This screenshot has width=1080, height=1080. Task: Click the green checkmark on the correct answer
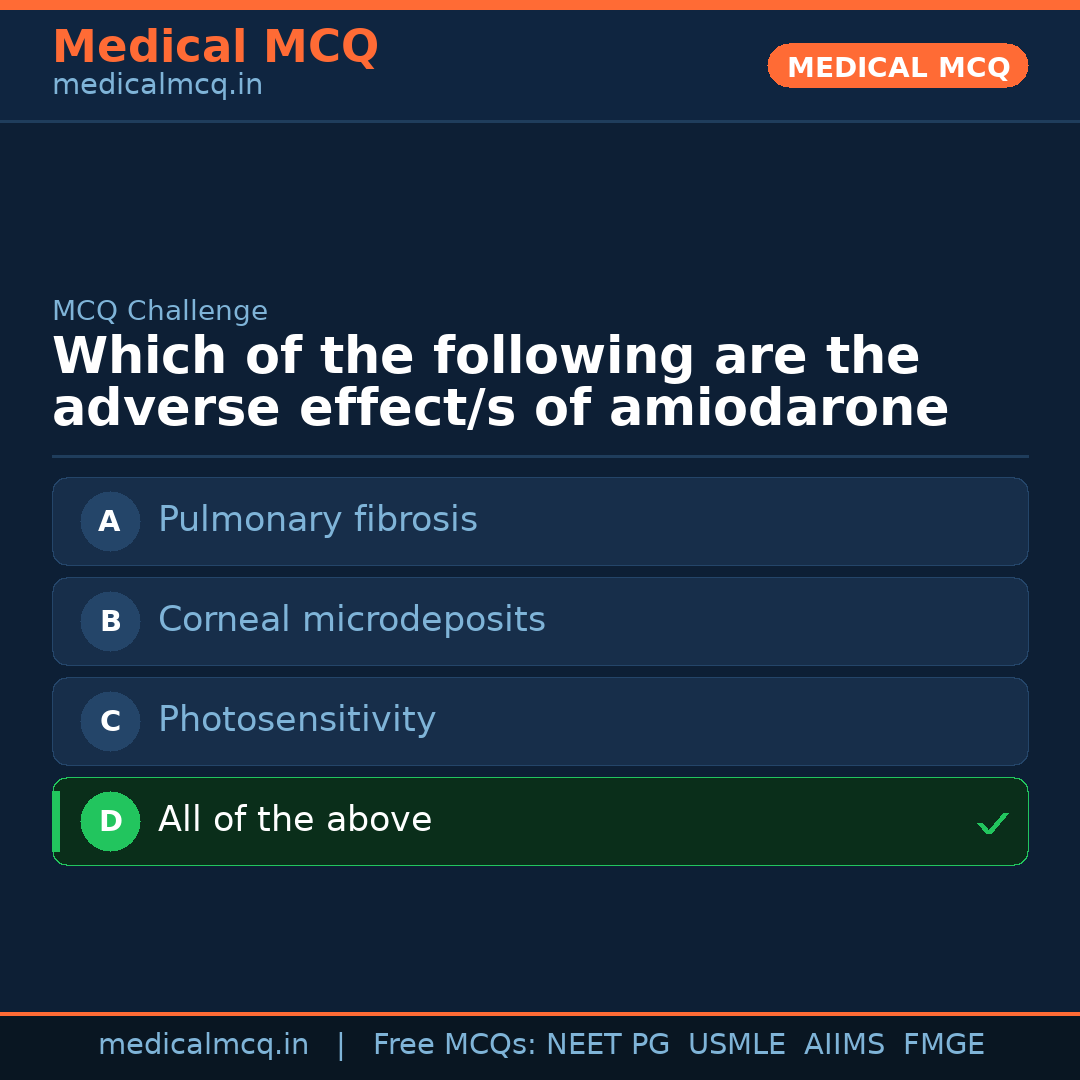[993, 823]
